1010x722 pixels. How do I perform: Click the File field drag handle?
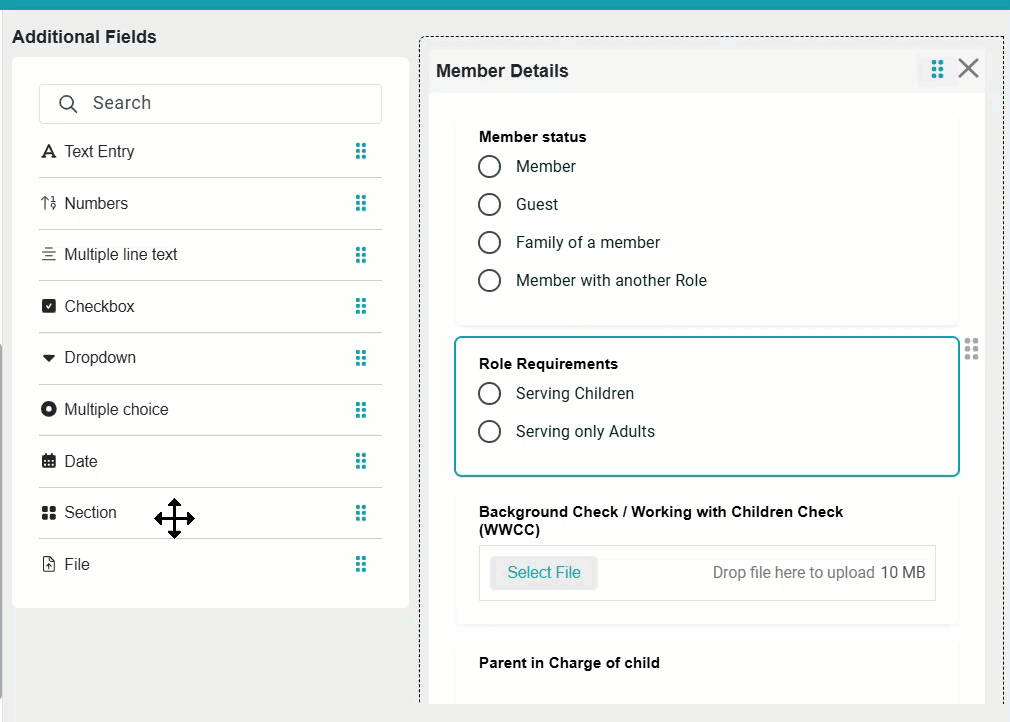pos(361,564)
